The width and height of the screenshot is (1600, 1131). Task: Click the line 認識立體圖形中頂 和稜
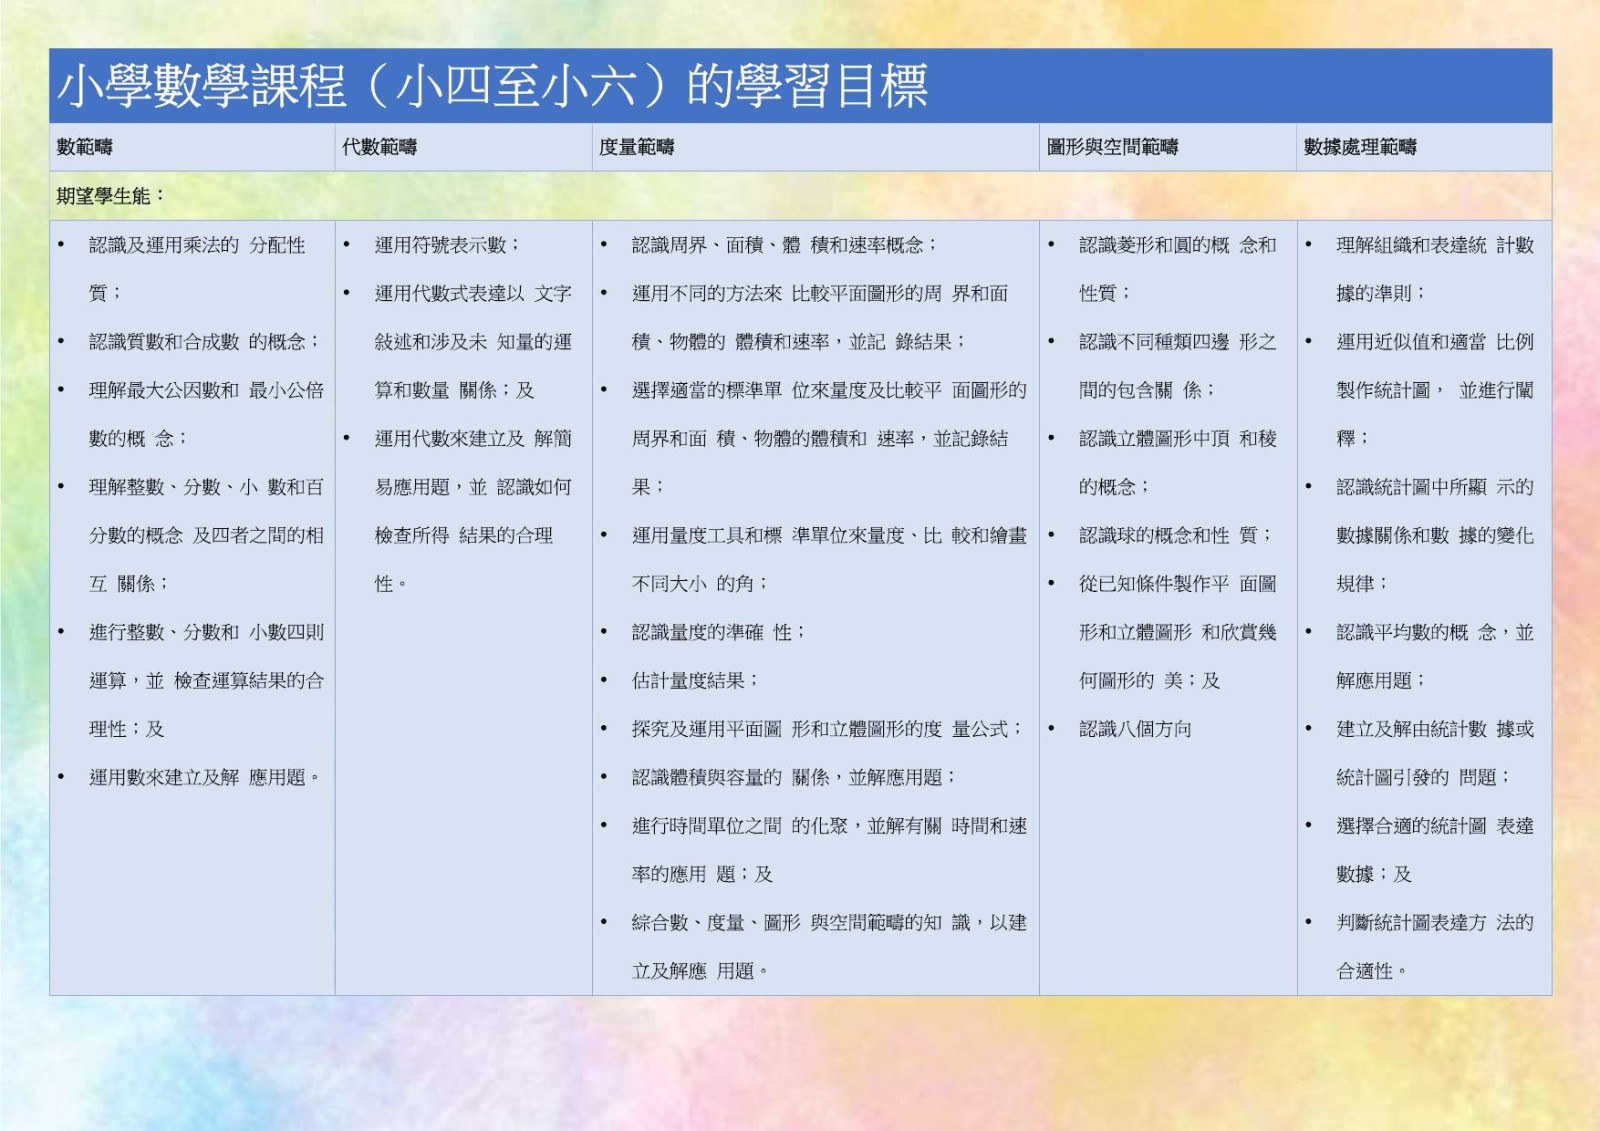click(1178, 438)
